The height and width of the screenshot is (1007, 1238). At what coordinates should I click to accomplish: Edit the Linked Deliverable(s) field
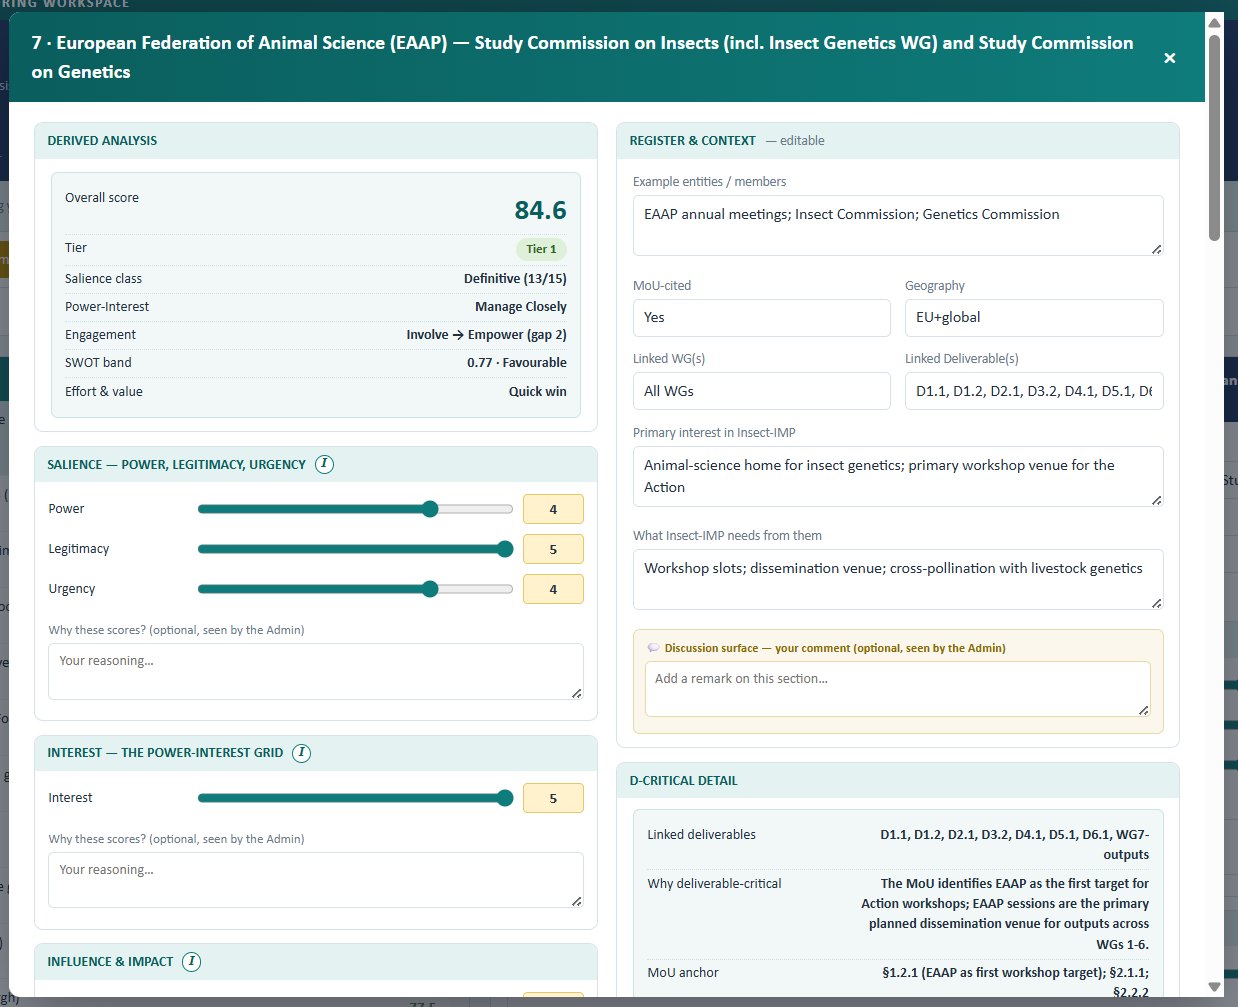pyautogui.click(x=1034, y=391)
